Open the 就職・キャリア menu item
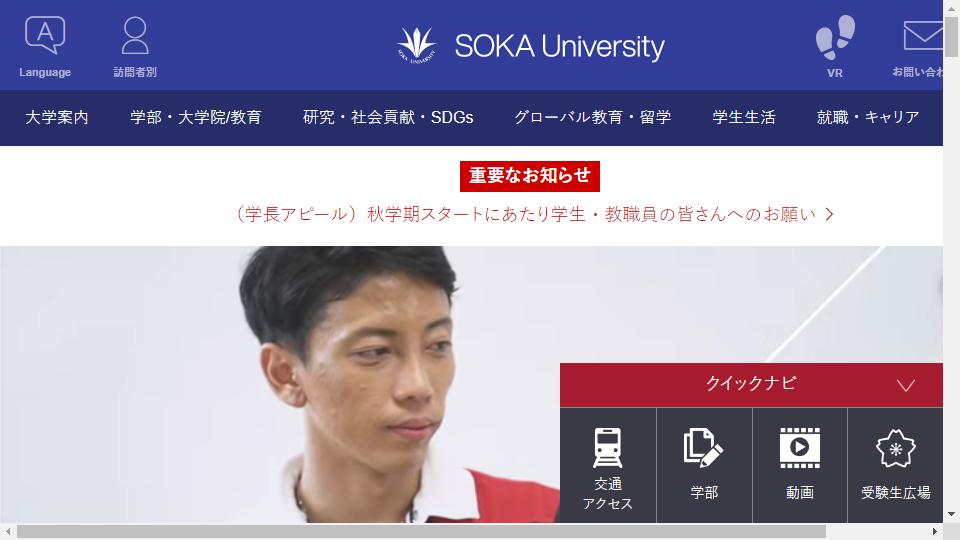This screenshot has height=540, width=960. [868, 118]
